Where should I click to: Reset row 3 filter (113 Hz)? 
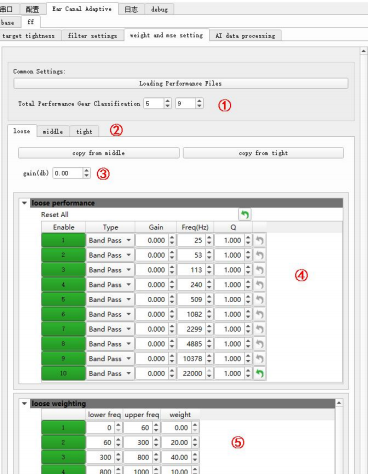pyautogui.click(x=260, y=270)
